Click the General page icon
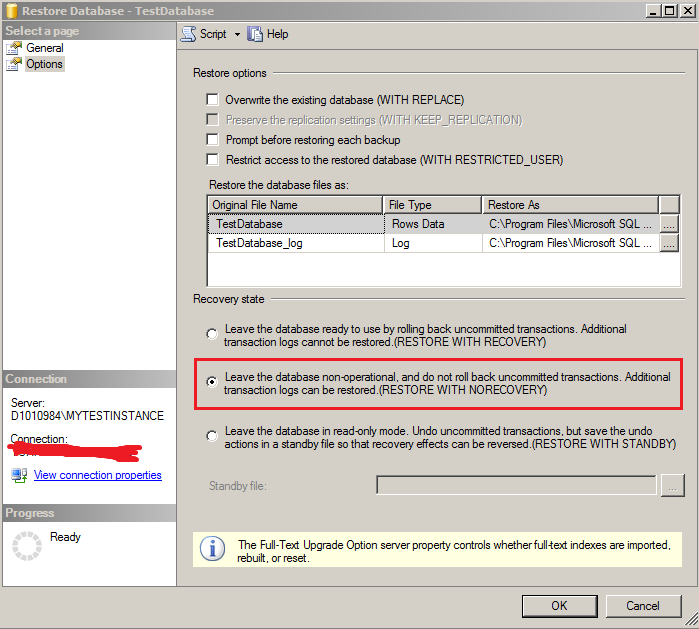The image size is (699, 629). pyautogui.click(x=14, y=48)
